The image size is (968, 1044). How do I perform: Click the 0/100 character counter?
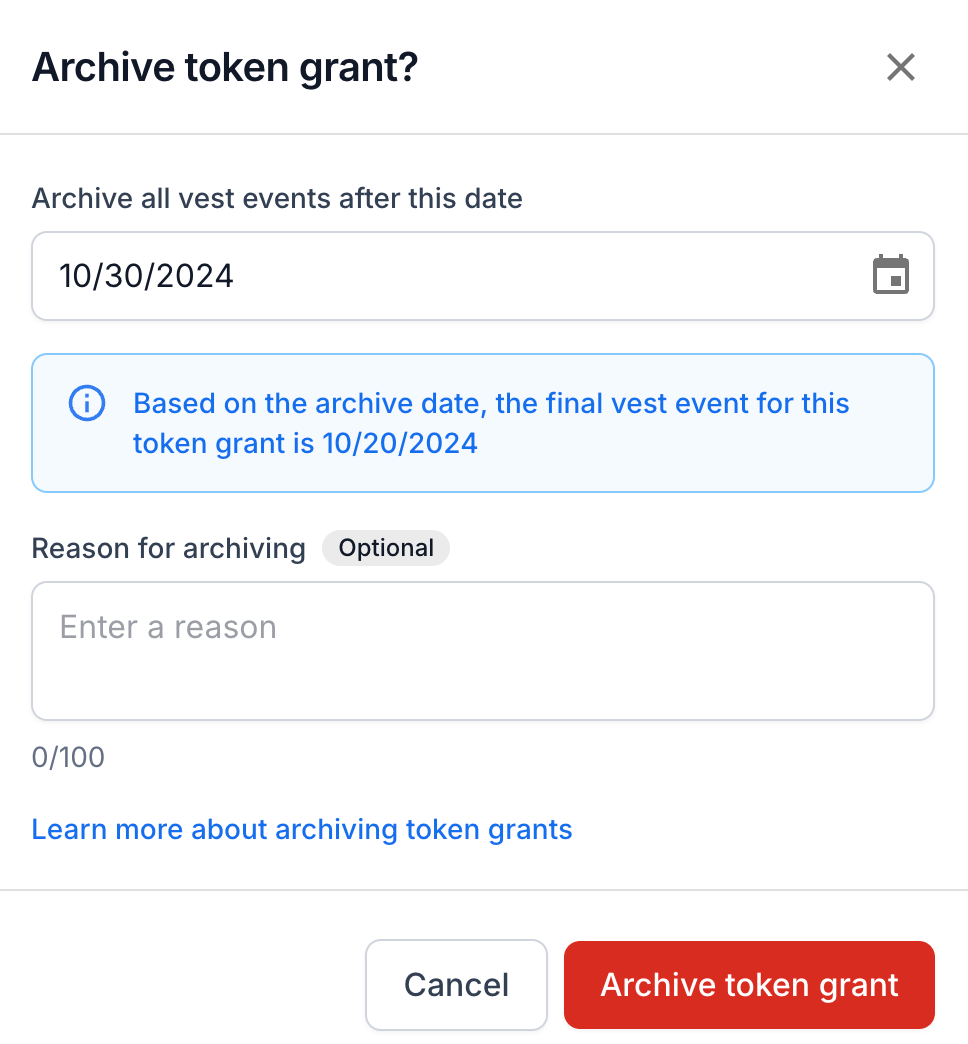coord(68,757)
